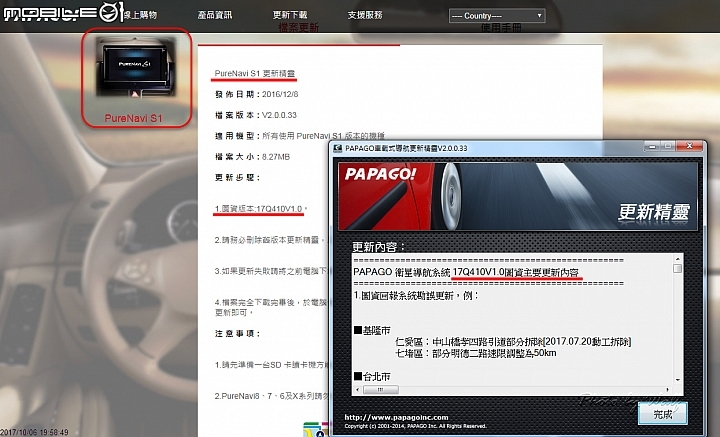Screen dimensions: 720x437
Task: Close the PAPAGO update wizard window
Action: tap(689, 146)
